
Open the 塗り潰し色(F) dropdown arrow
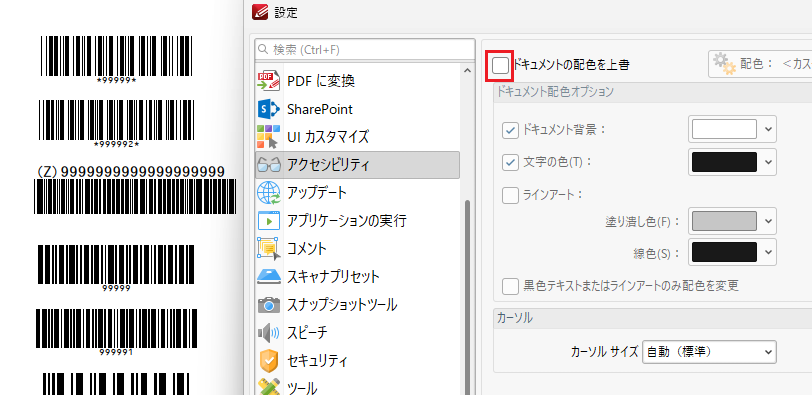[x=768, y=222]
